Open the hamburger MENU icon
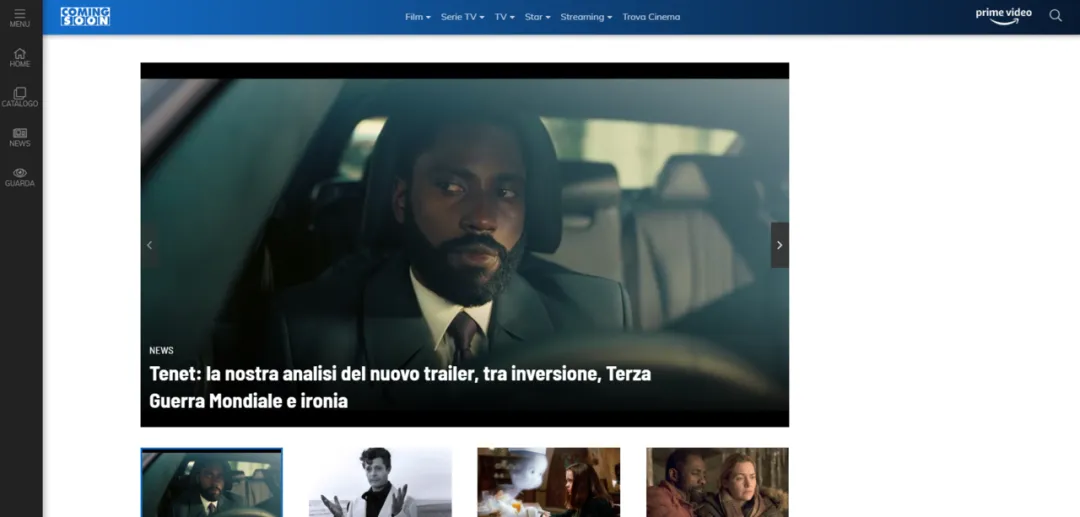This screenshot has width=1080, height=517. pyautogui.click(x=19, y=18)
